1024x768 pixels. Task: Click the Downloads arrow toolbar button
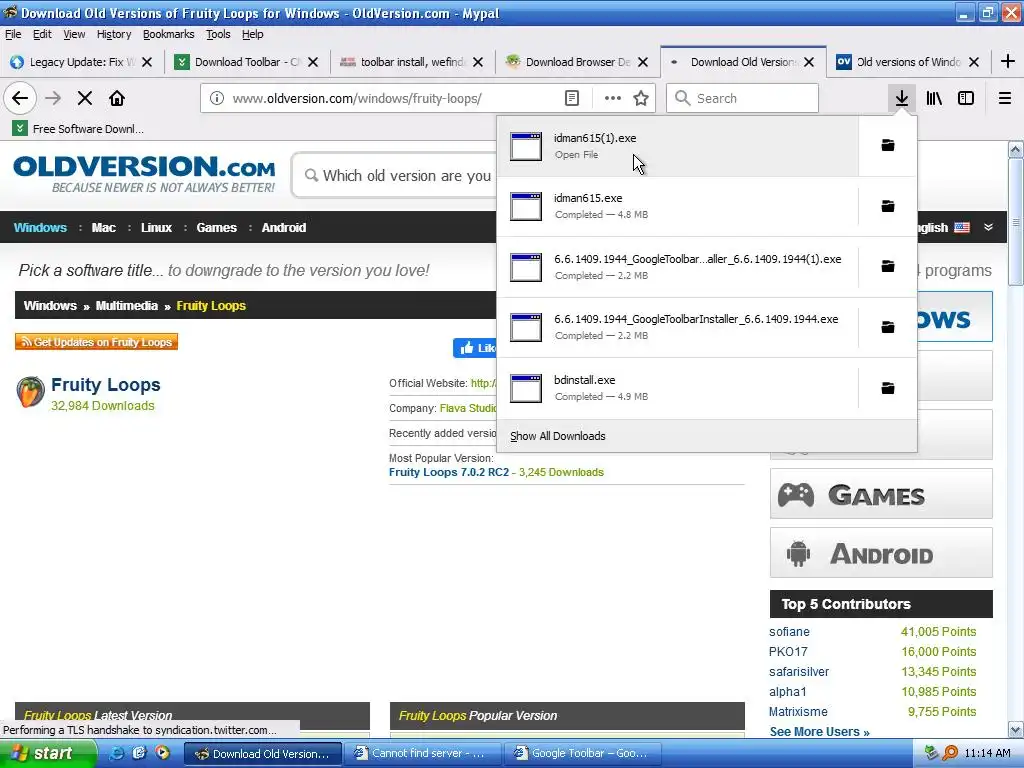901,99
